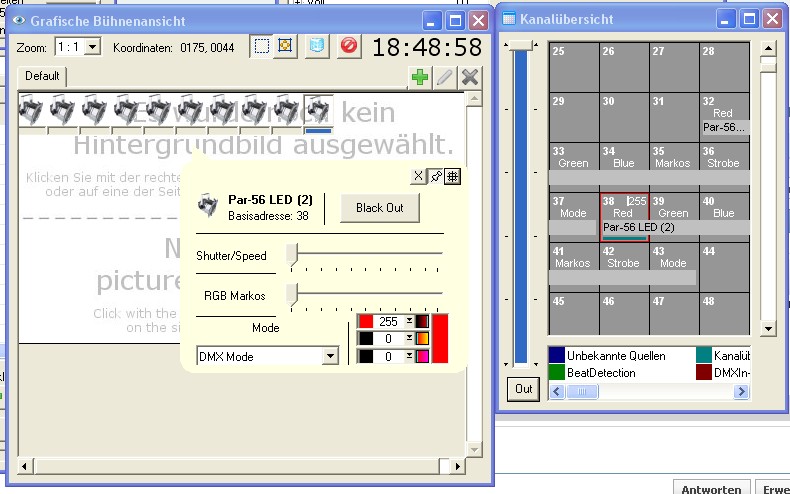Screen dimensions: 790x494
Task: Click the black-to-red gradient swatch
Action: (x=422, y=321)
